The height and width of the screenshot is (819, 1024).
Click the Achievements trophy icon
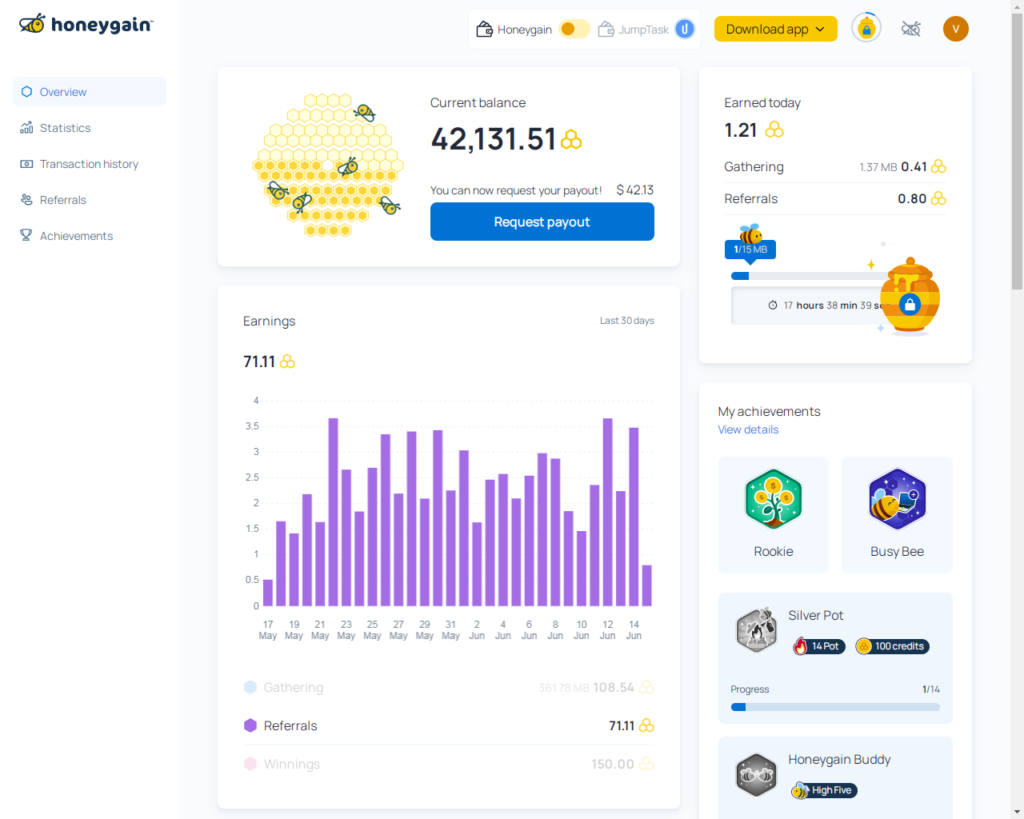26,235
